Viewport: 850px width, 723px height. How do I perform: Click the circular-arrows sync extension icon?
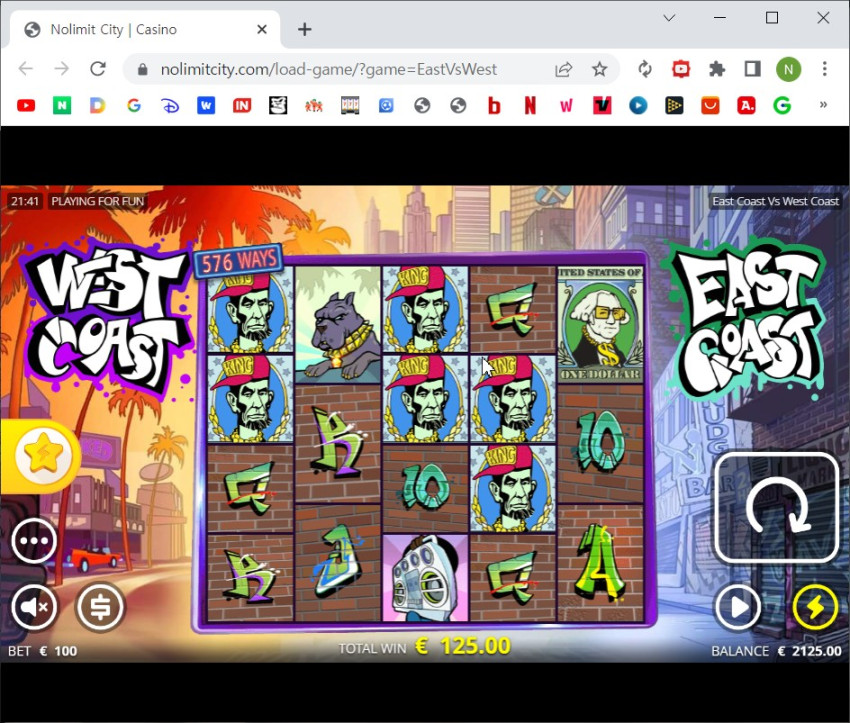click(x=645, y=69)
